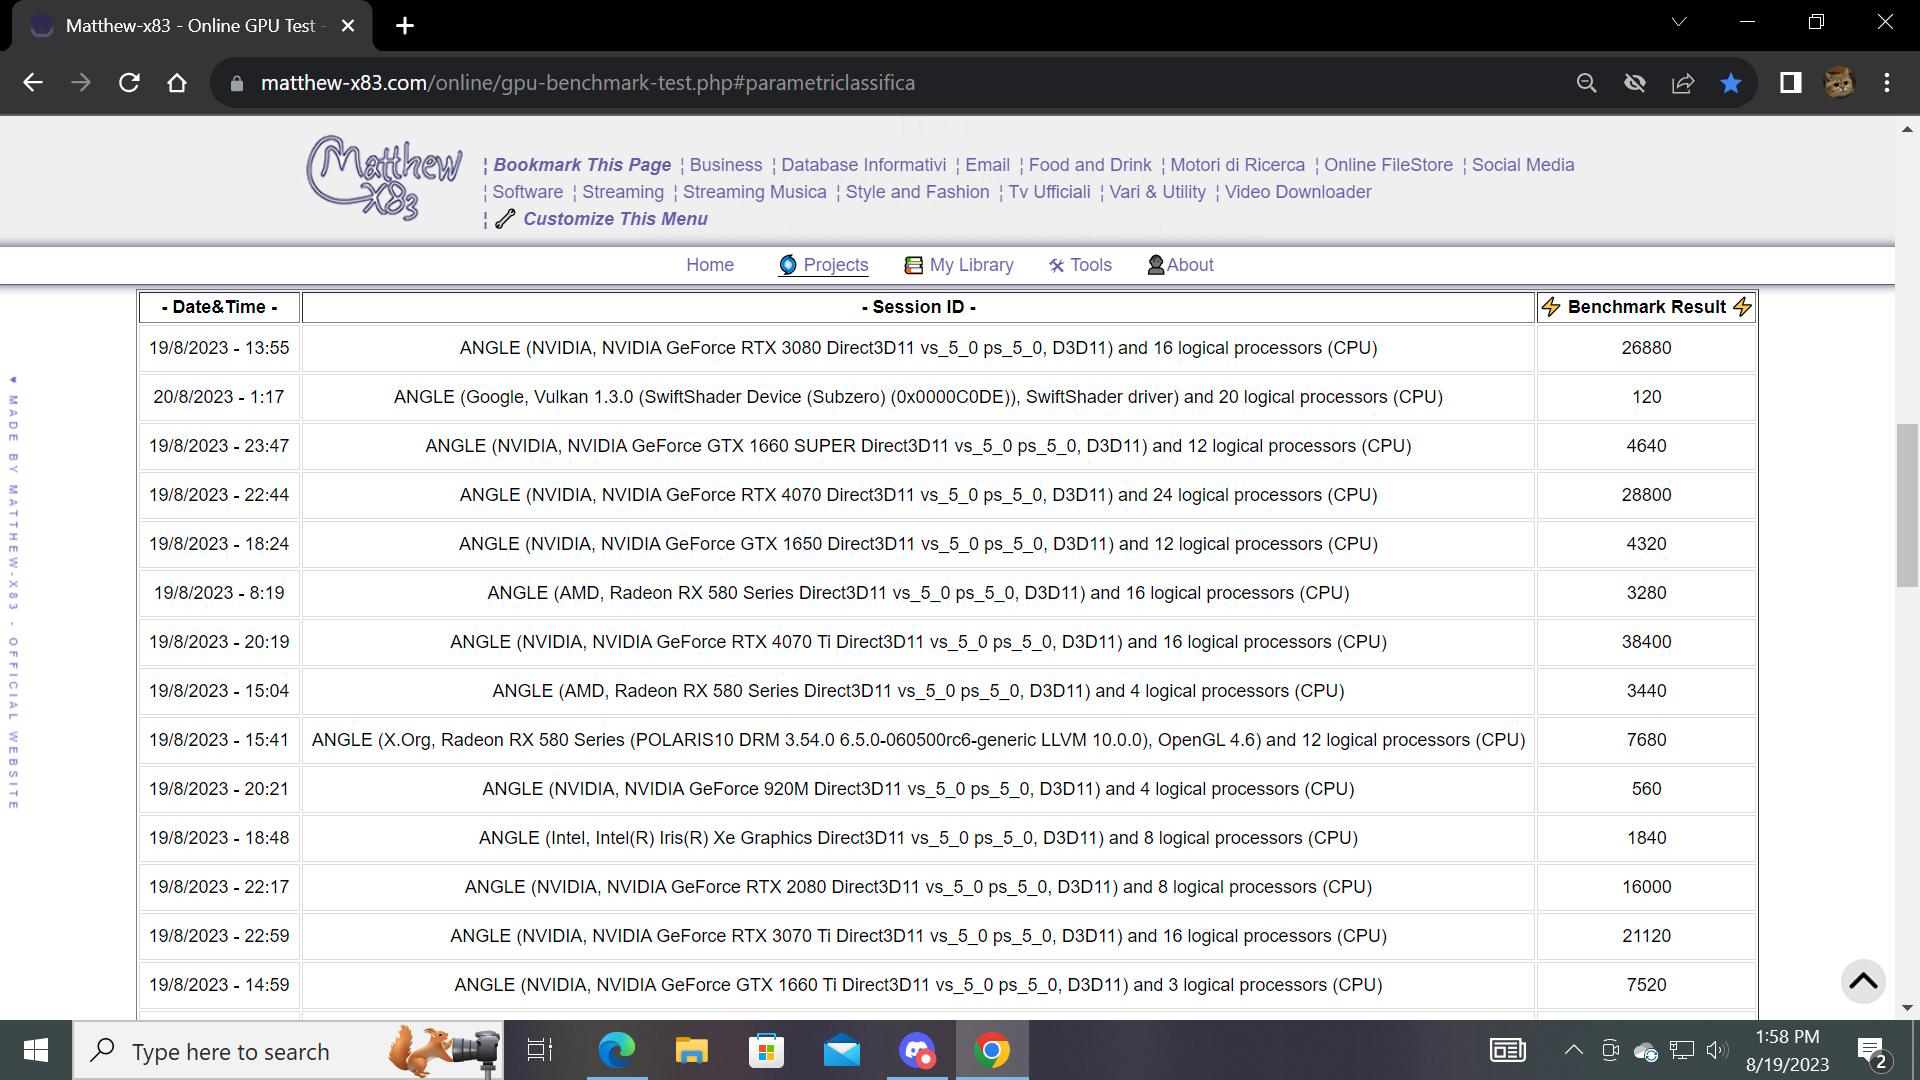
Task: Open Video Downloader link
Action: click(x=1298, y=192)
